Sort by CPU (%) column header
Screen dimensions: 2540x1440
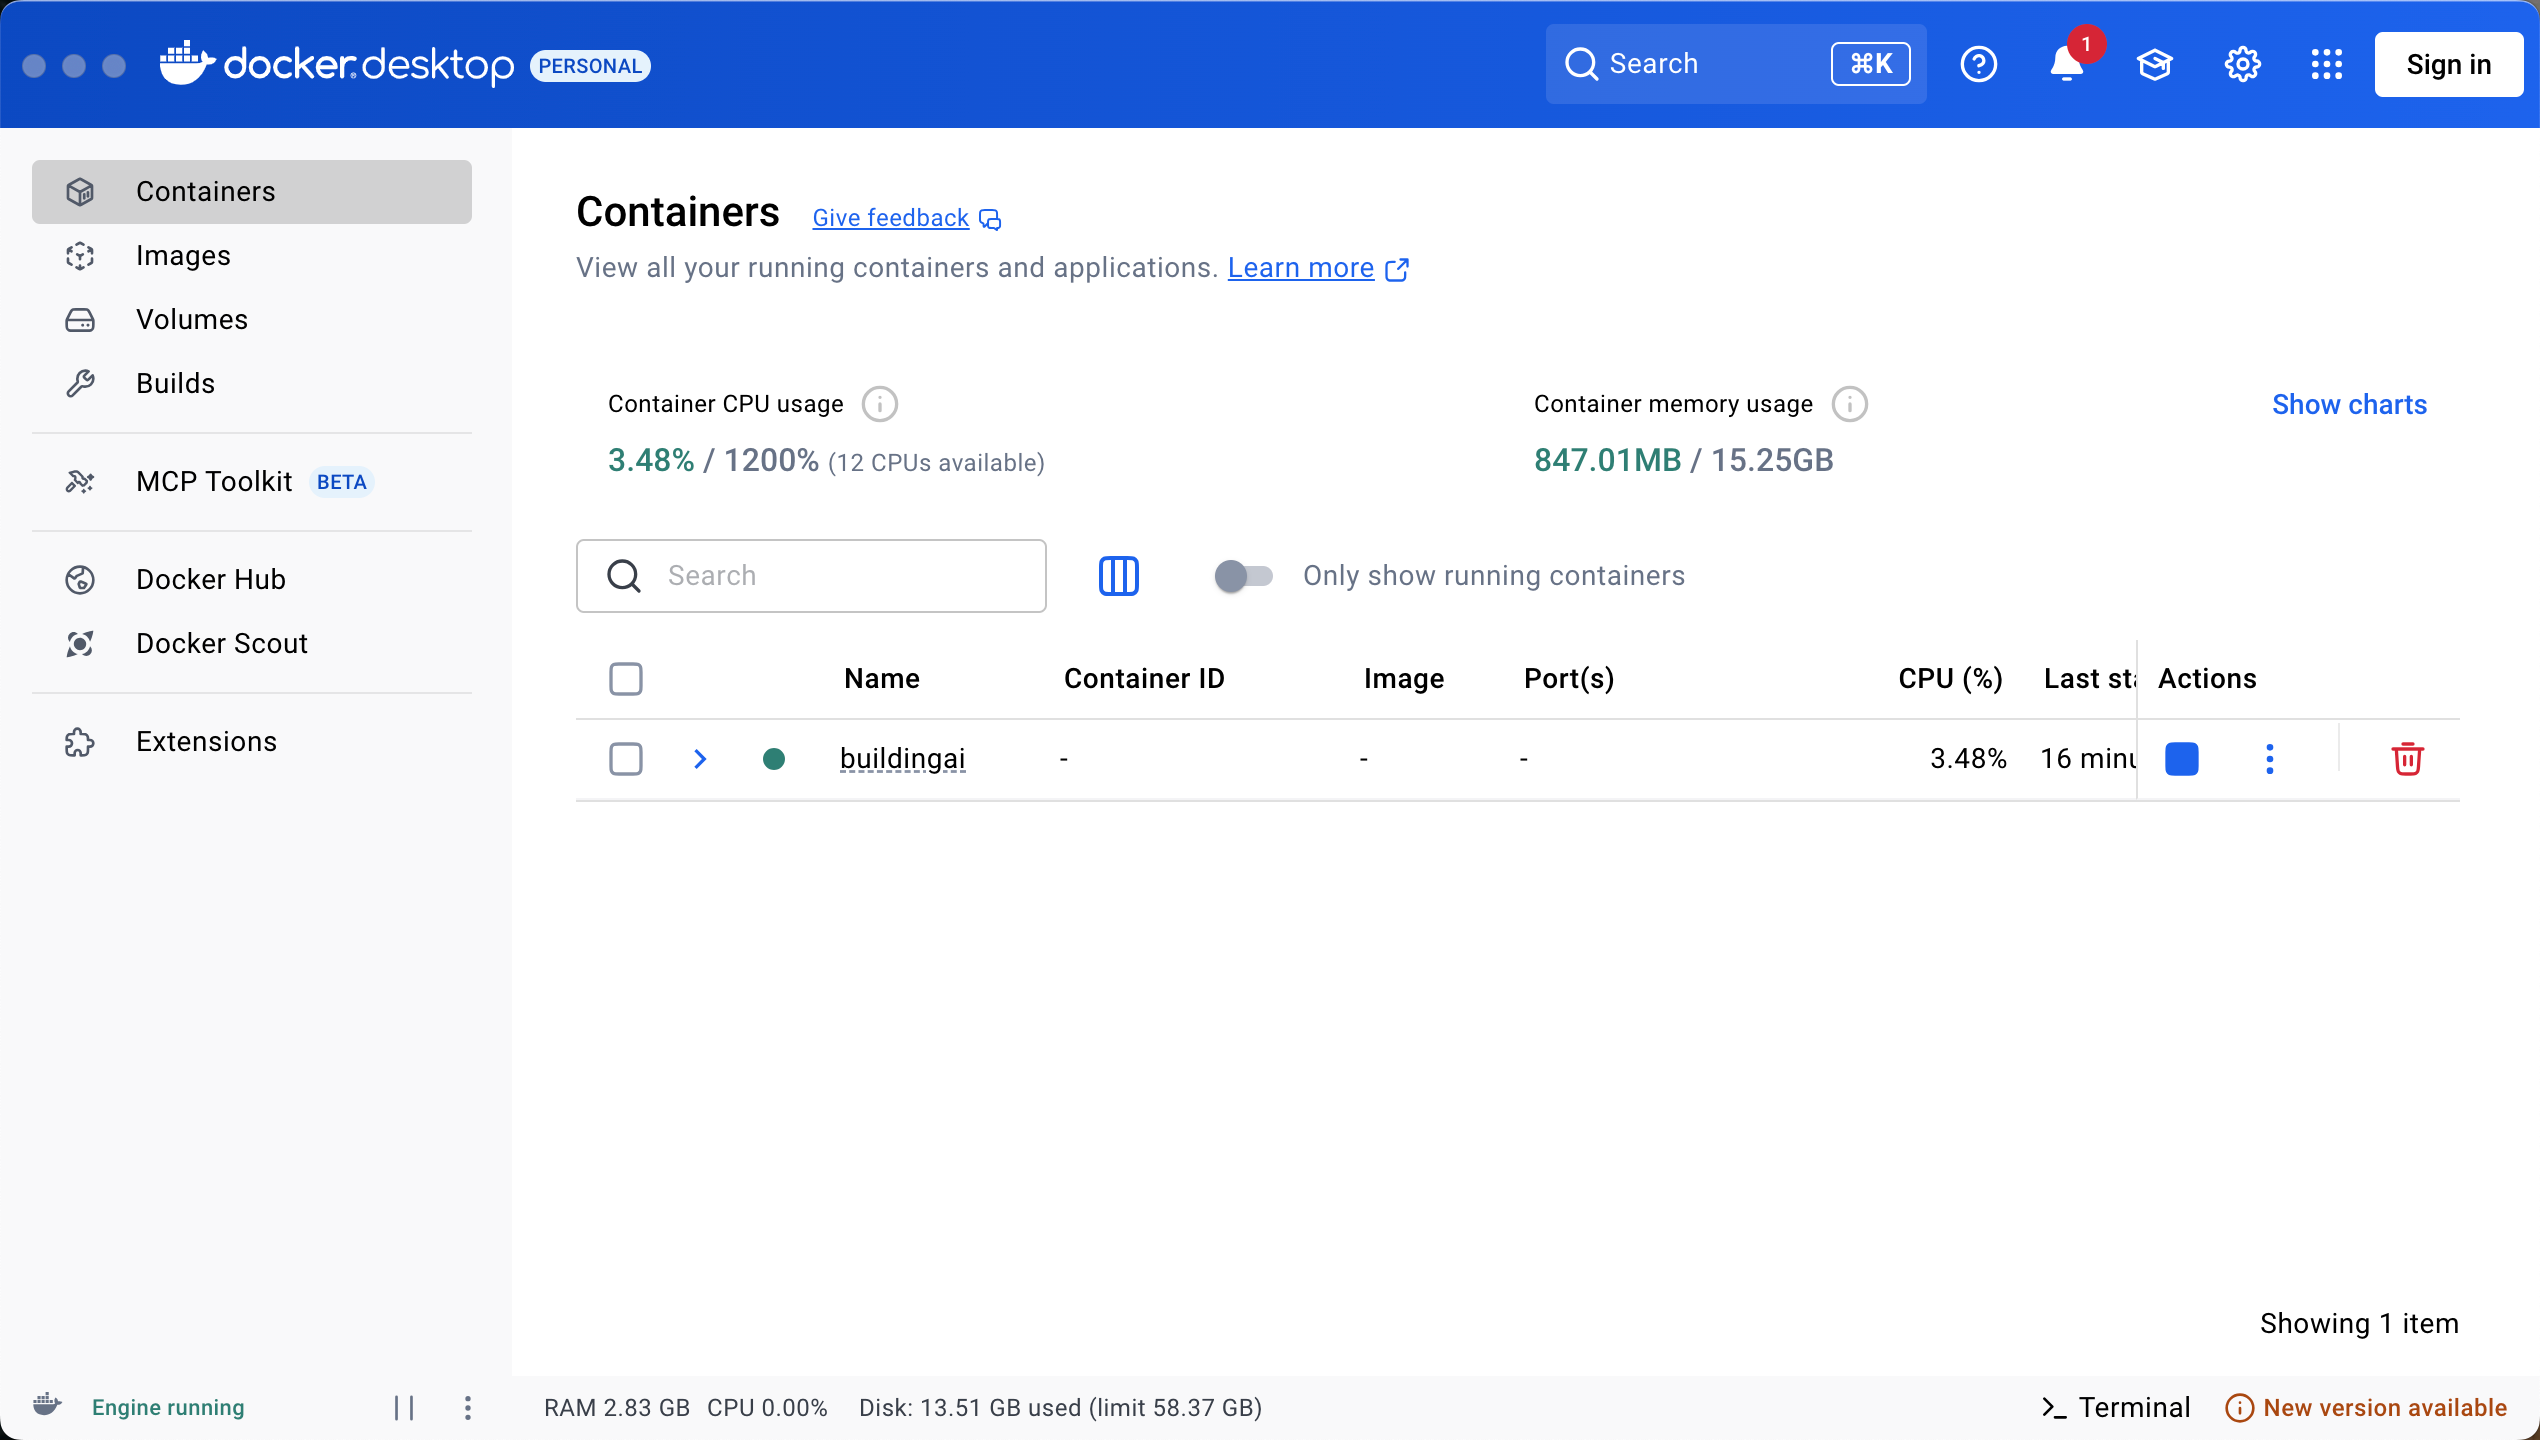click(1950, 679)
